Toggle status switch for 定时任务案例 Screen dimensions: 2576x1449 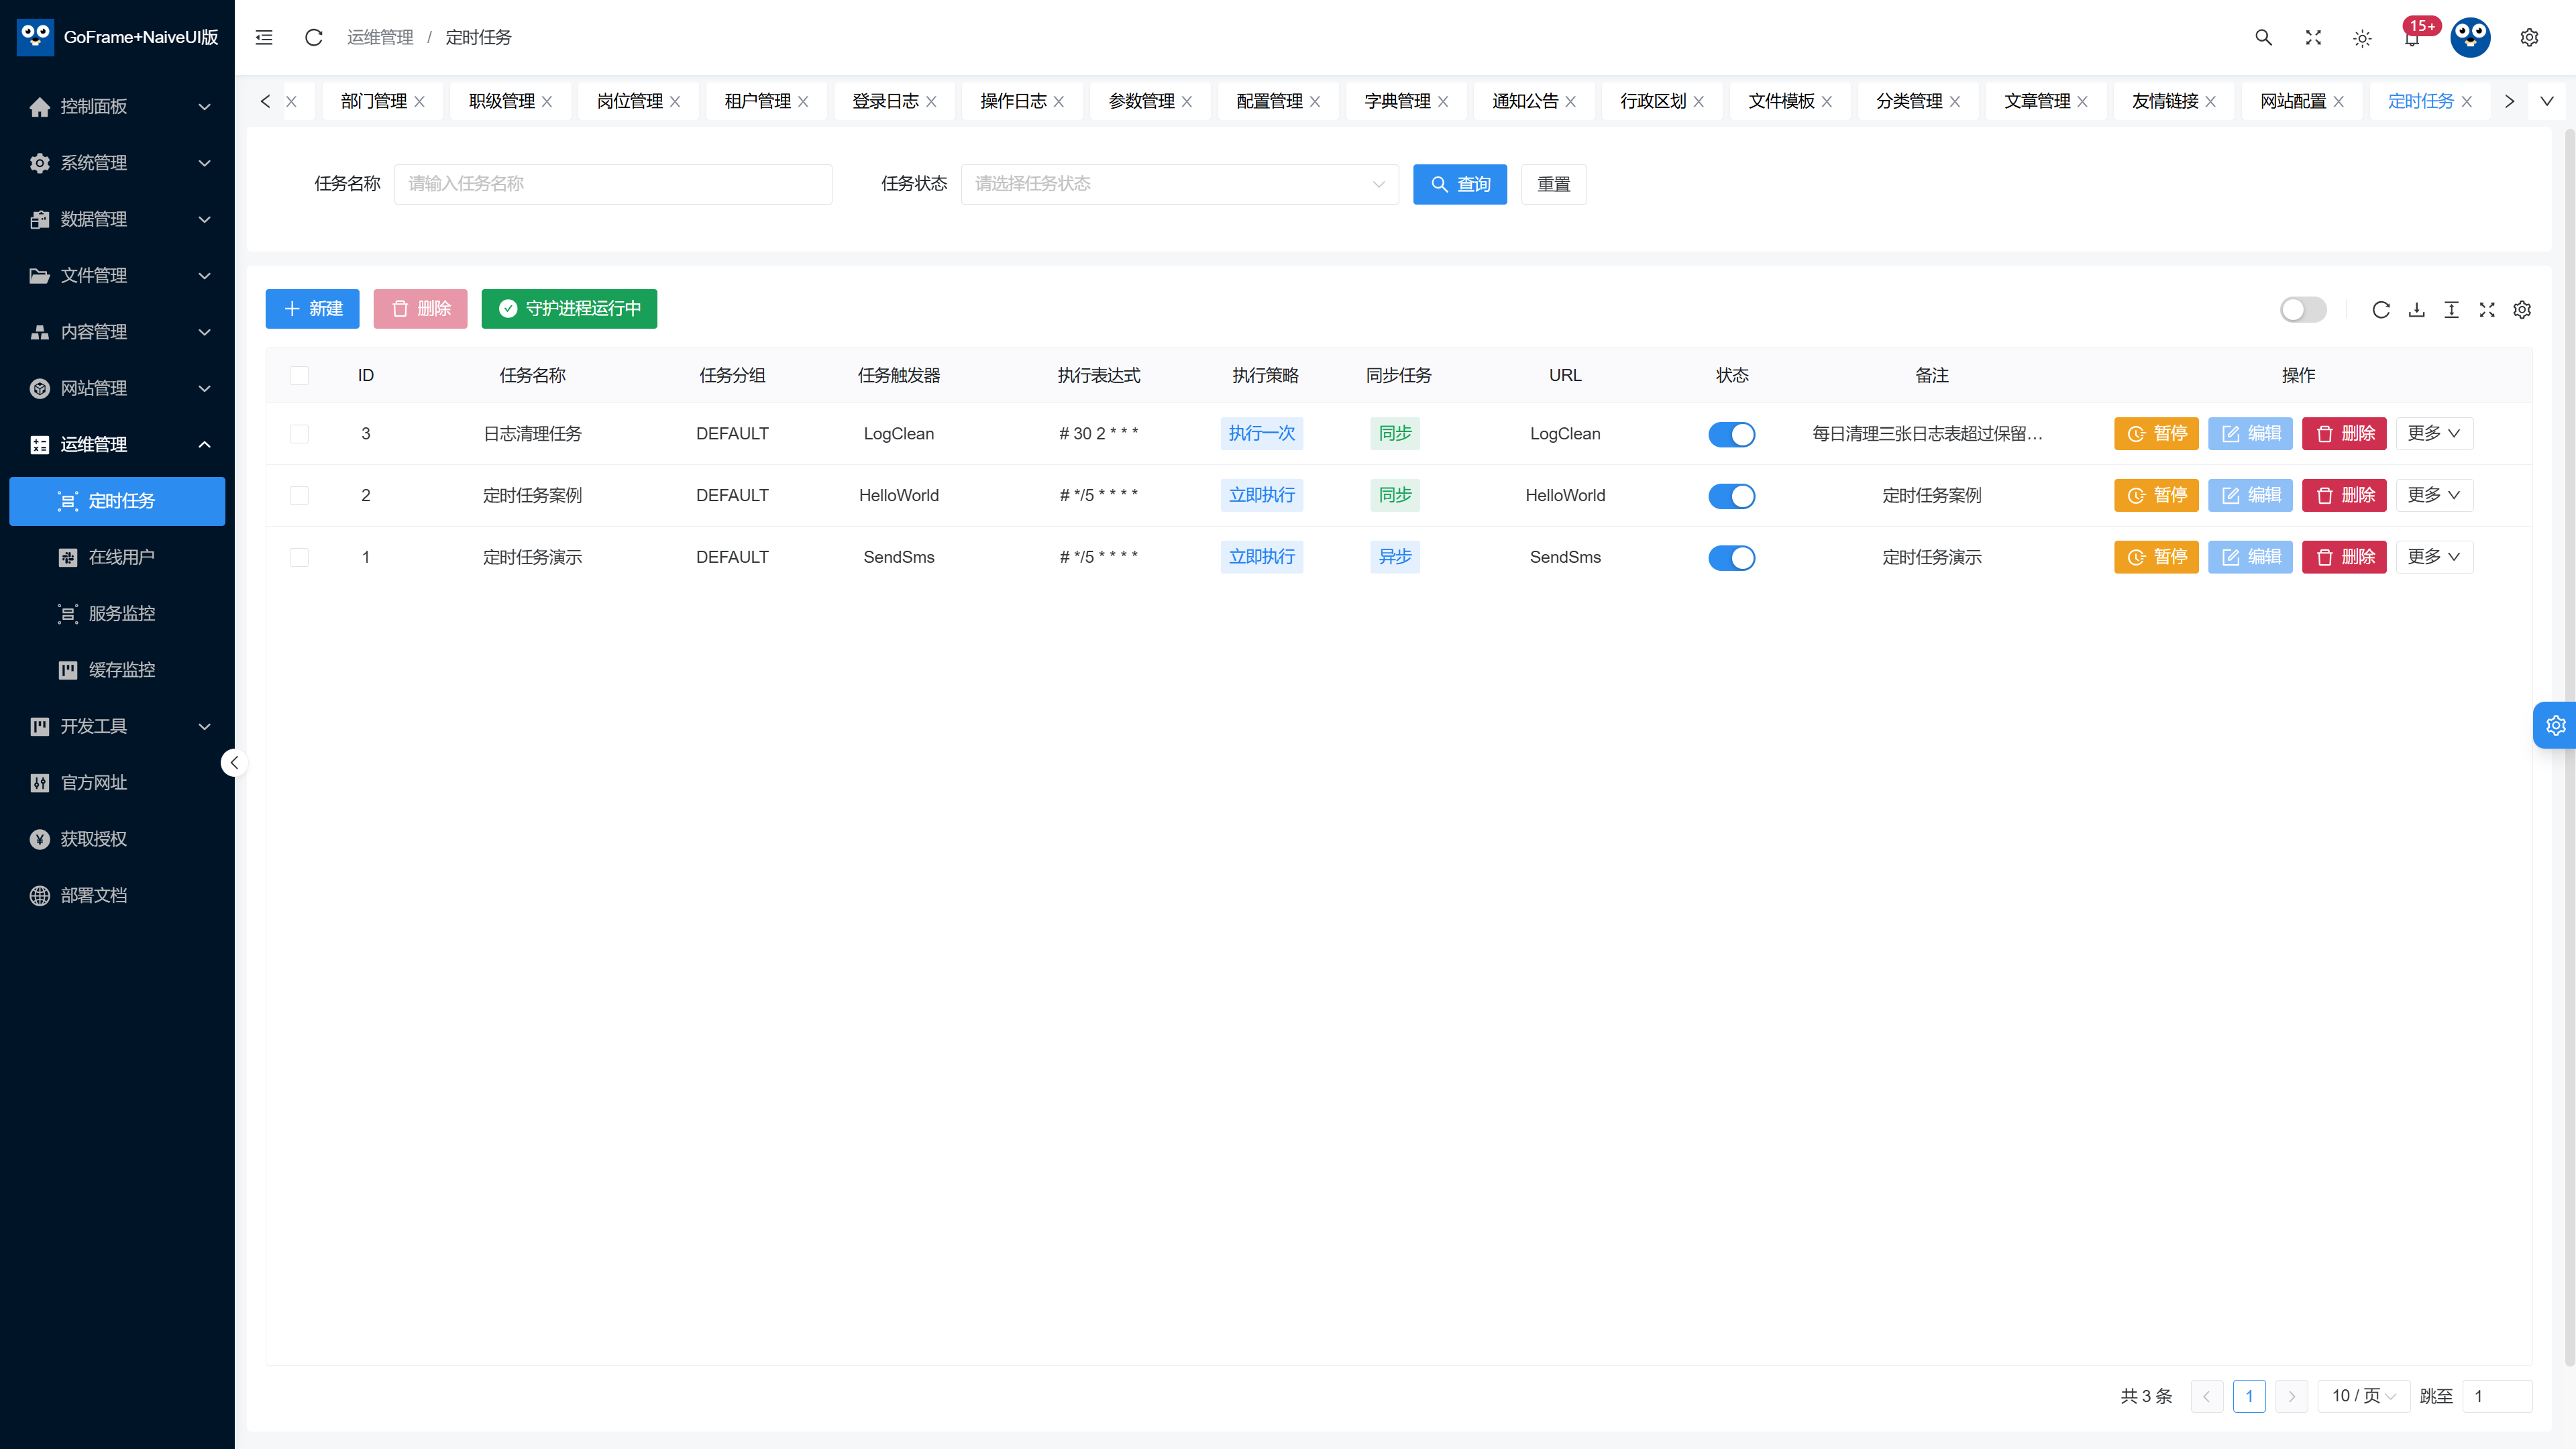click(x=1731, y=496)
